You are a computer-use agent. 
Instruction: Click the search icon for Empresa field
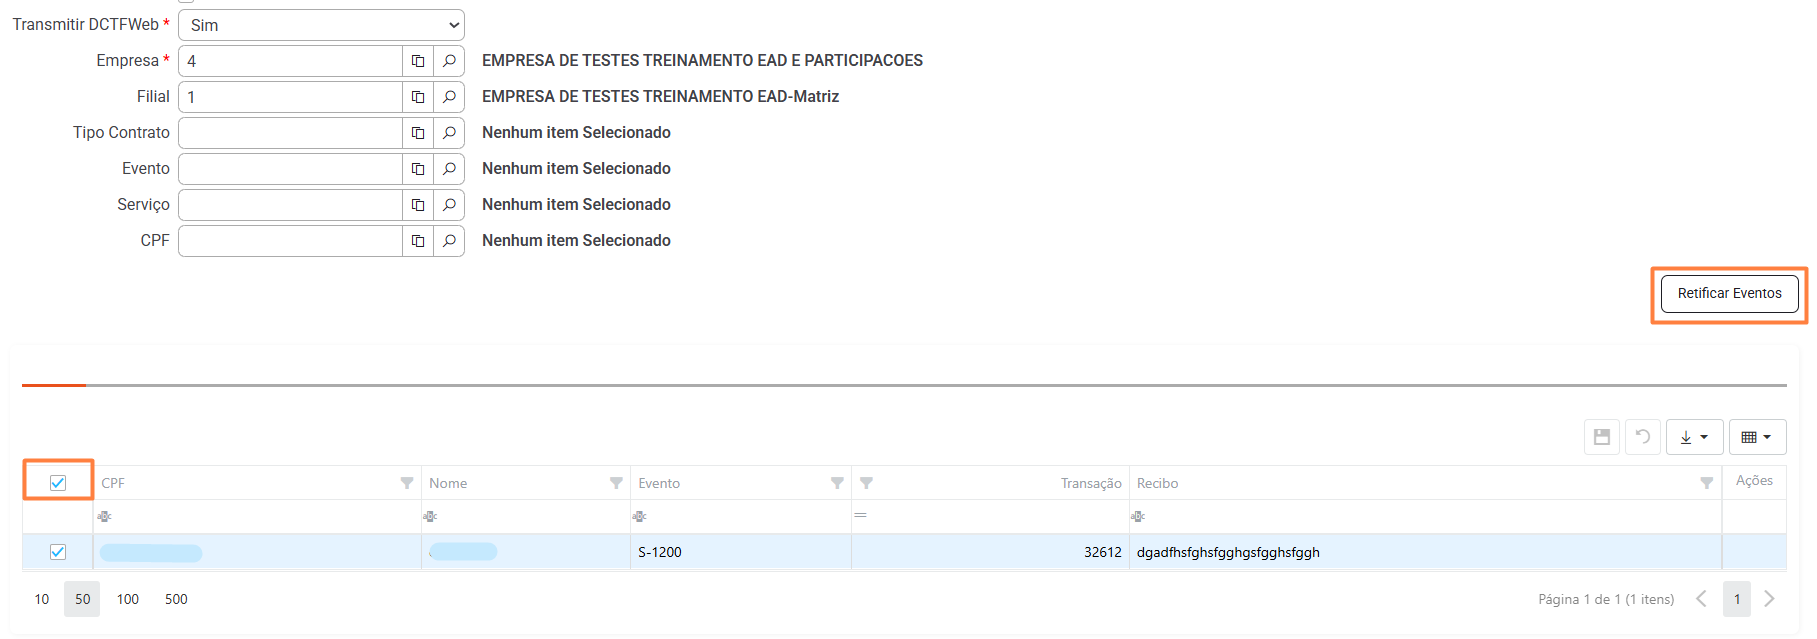(449, 61)
